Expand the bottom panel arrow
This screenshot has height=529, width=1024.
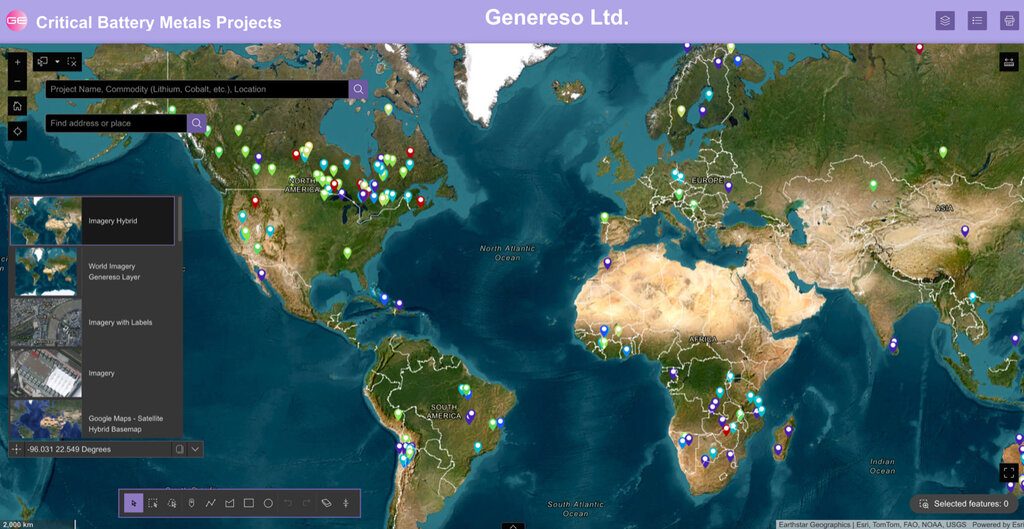[512, 525]
